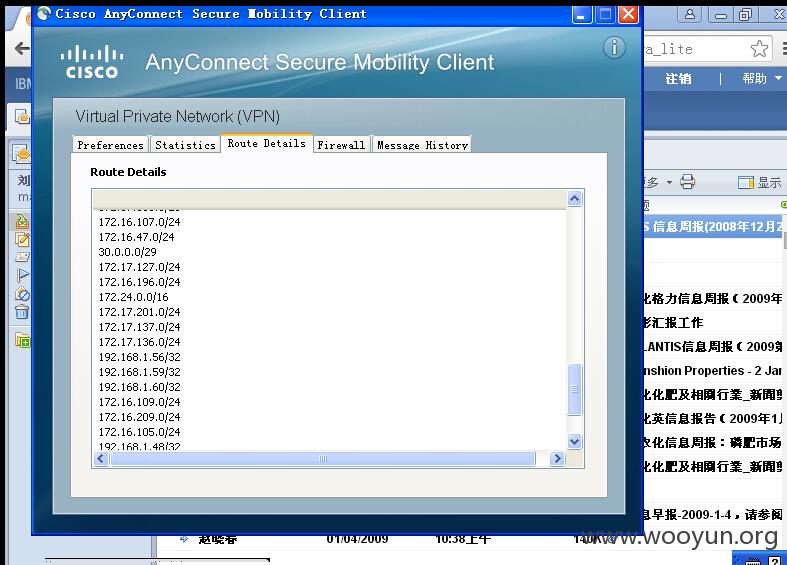Click the user profile icon in the browser title bar
The height and width of the screenshot is (565, 787).
point(690,14)
